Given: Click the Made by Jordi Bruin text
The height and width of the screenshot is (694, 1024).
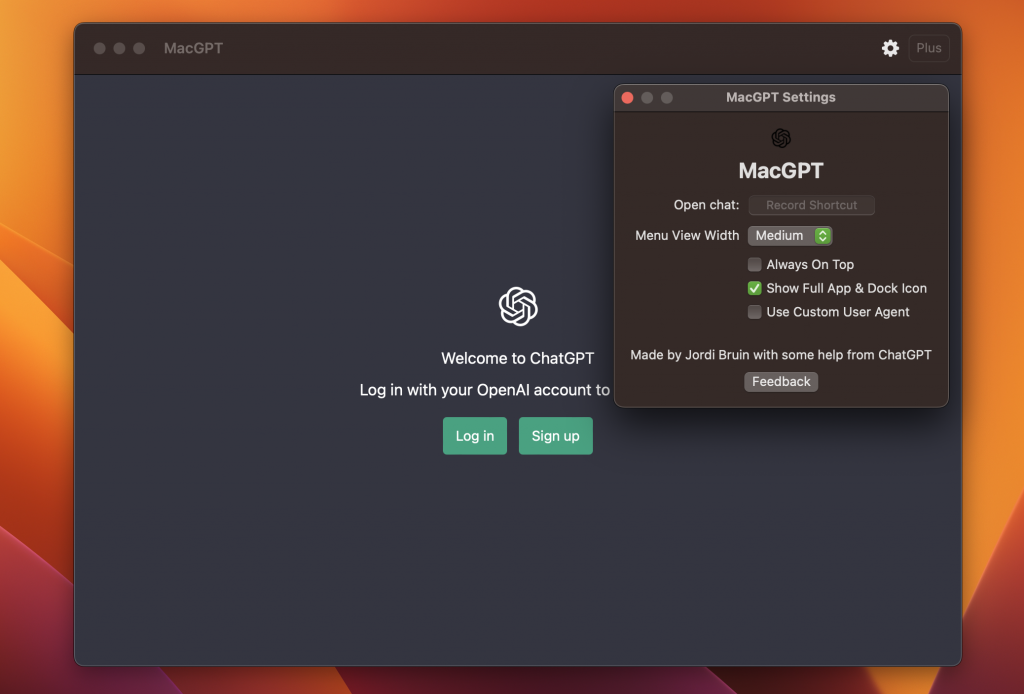Looking at the screenshot, I should (781, 355).
